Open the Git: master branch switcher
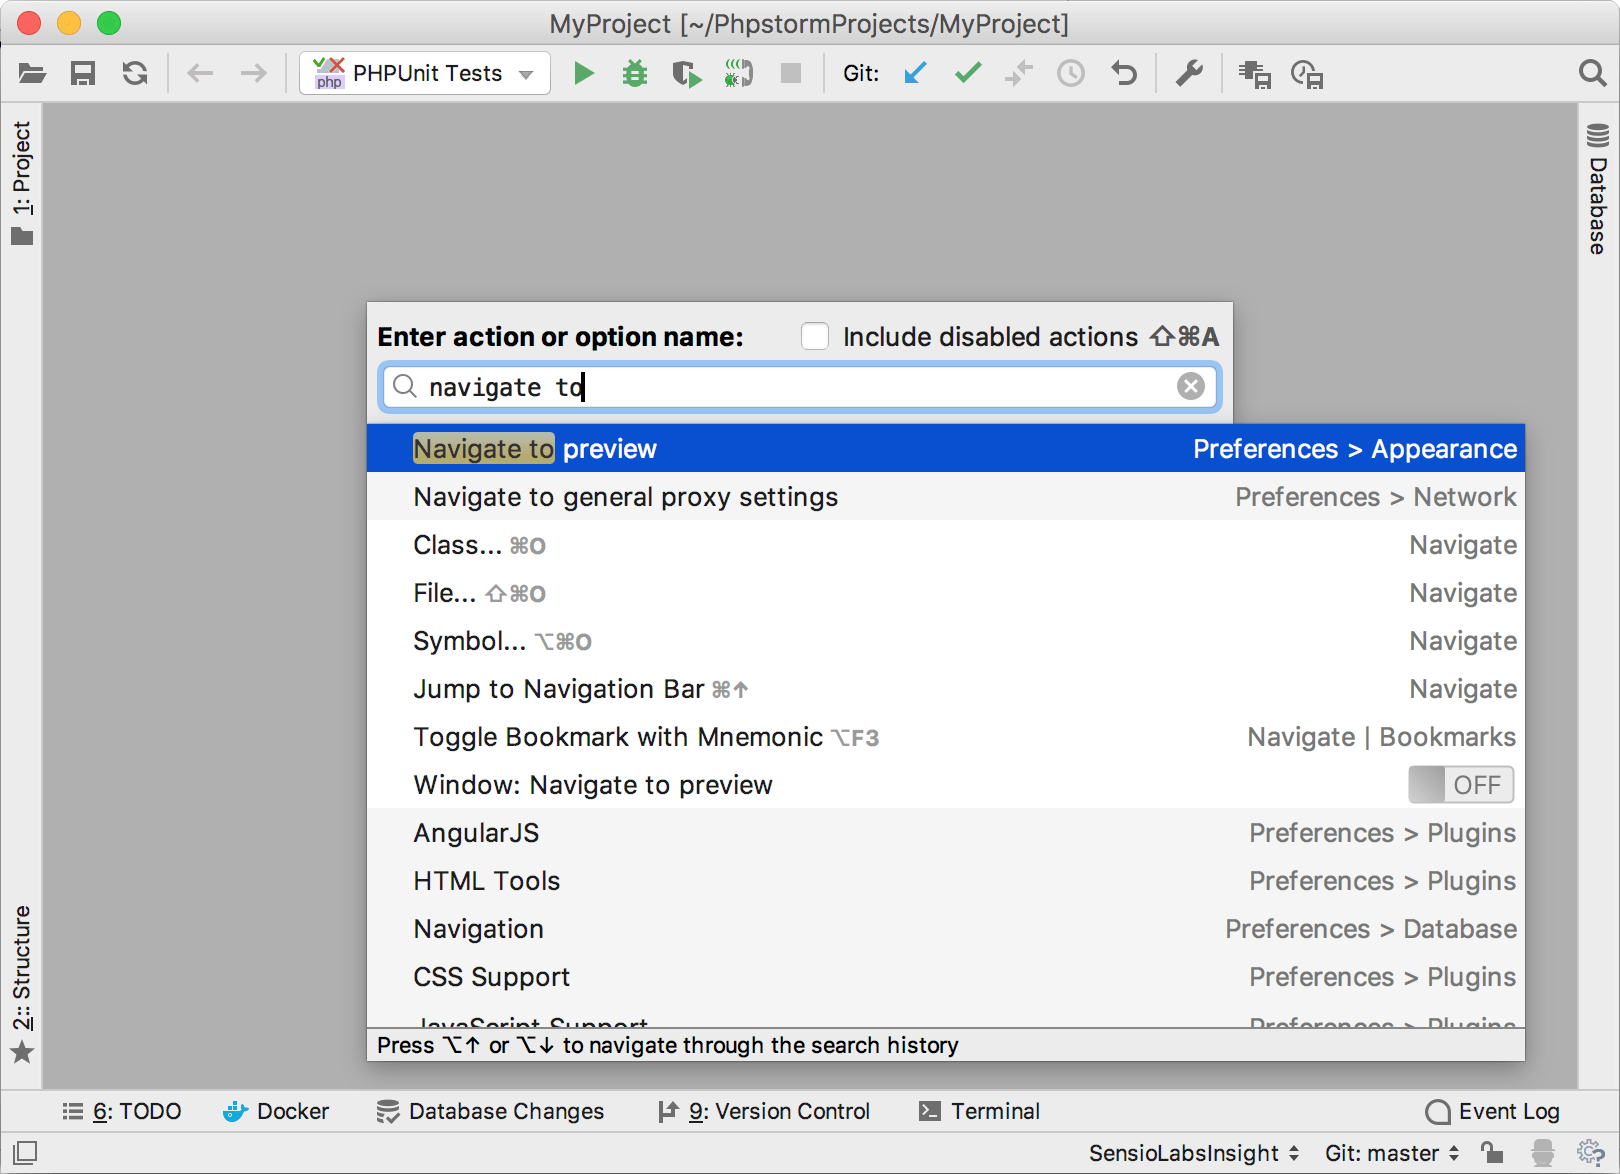The height and width of the screenshot is (1174, 1620). (1383, 1152)
